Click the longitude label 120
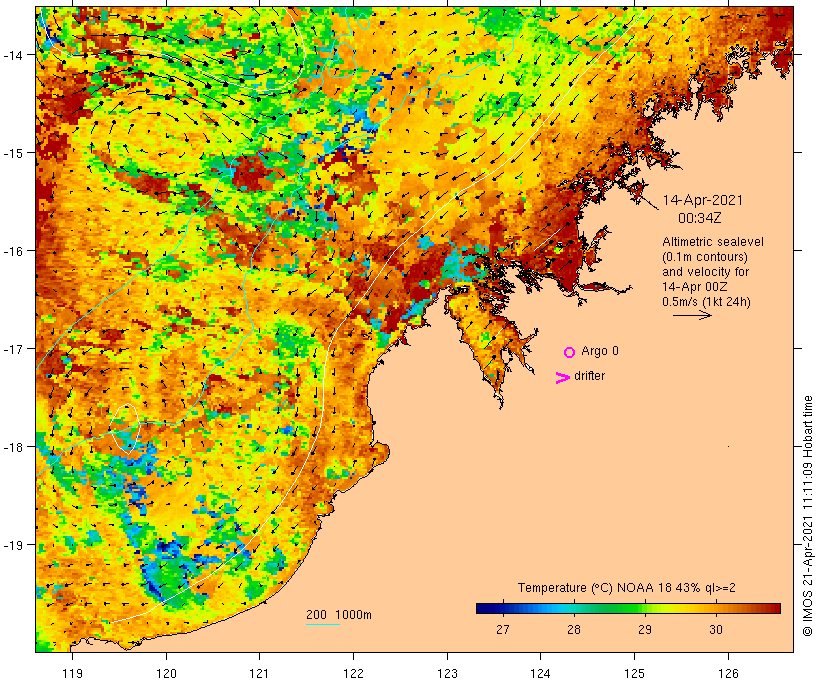This screenshot has width=820, height=680. (x=166, y=673)
